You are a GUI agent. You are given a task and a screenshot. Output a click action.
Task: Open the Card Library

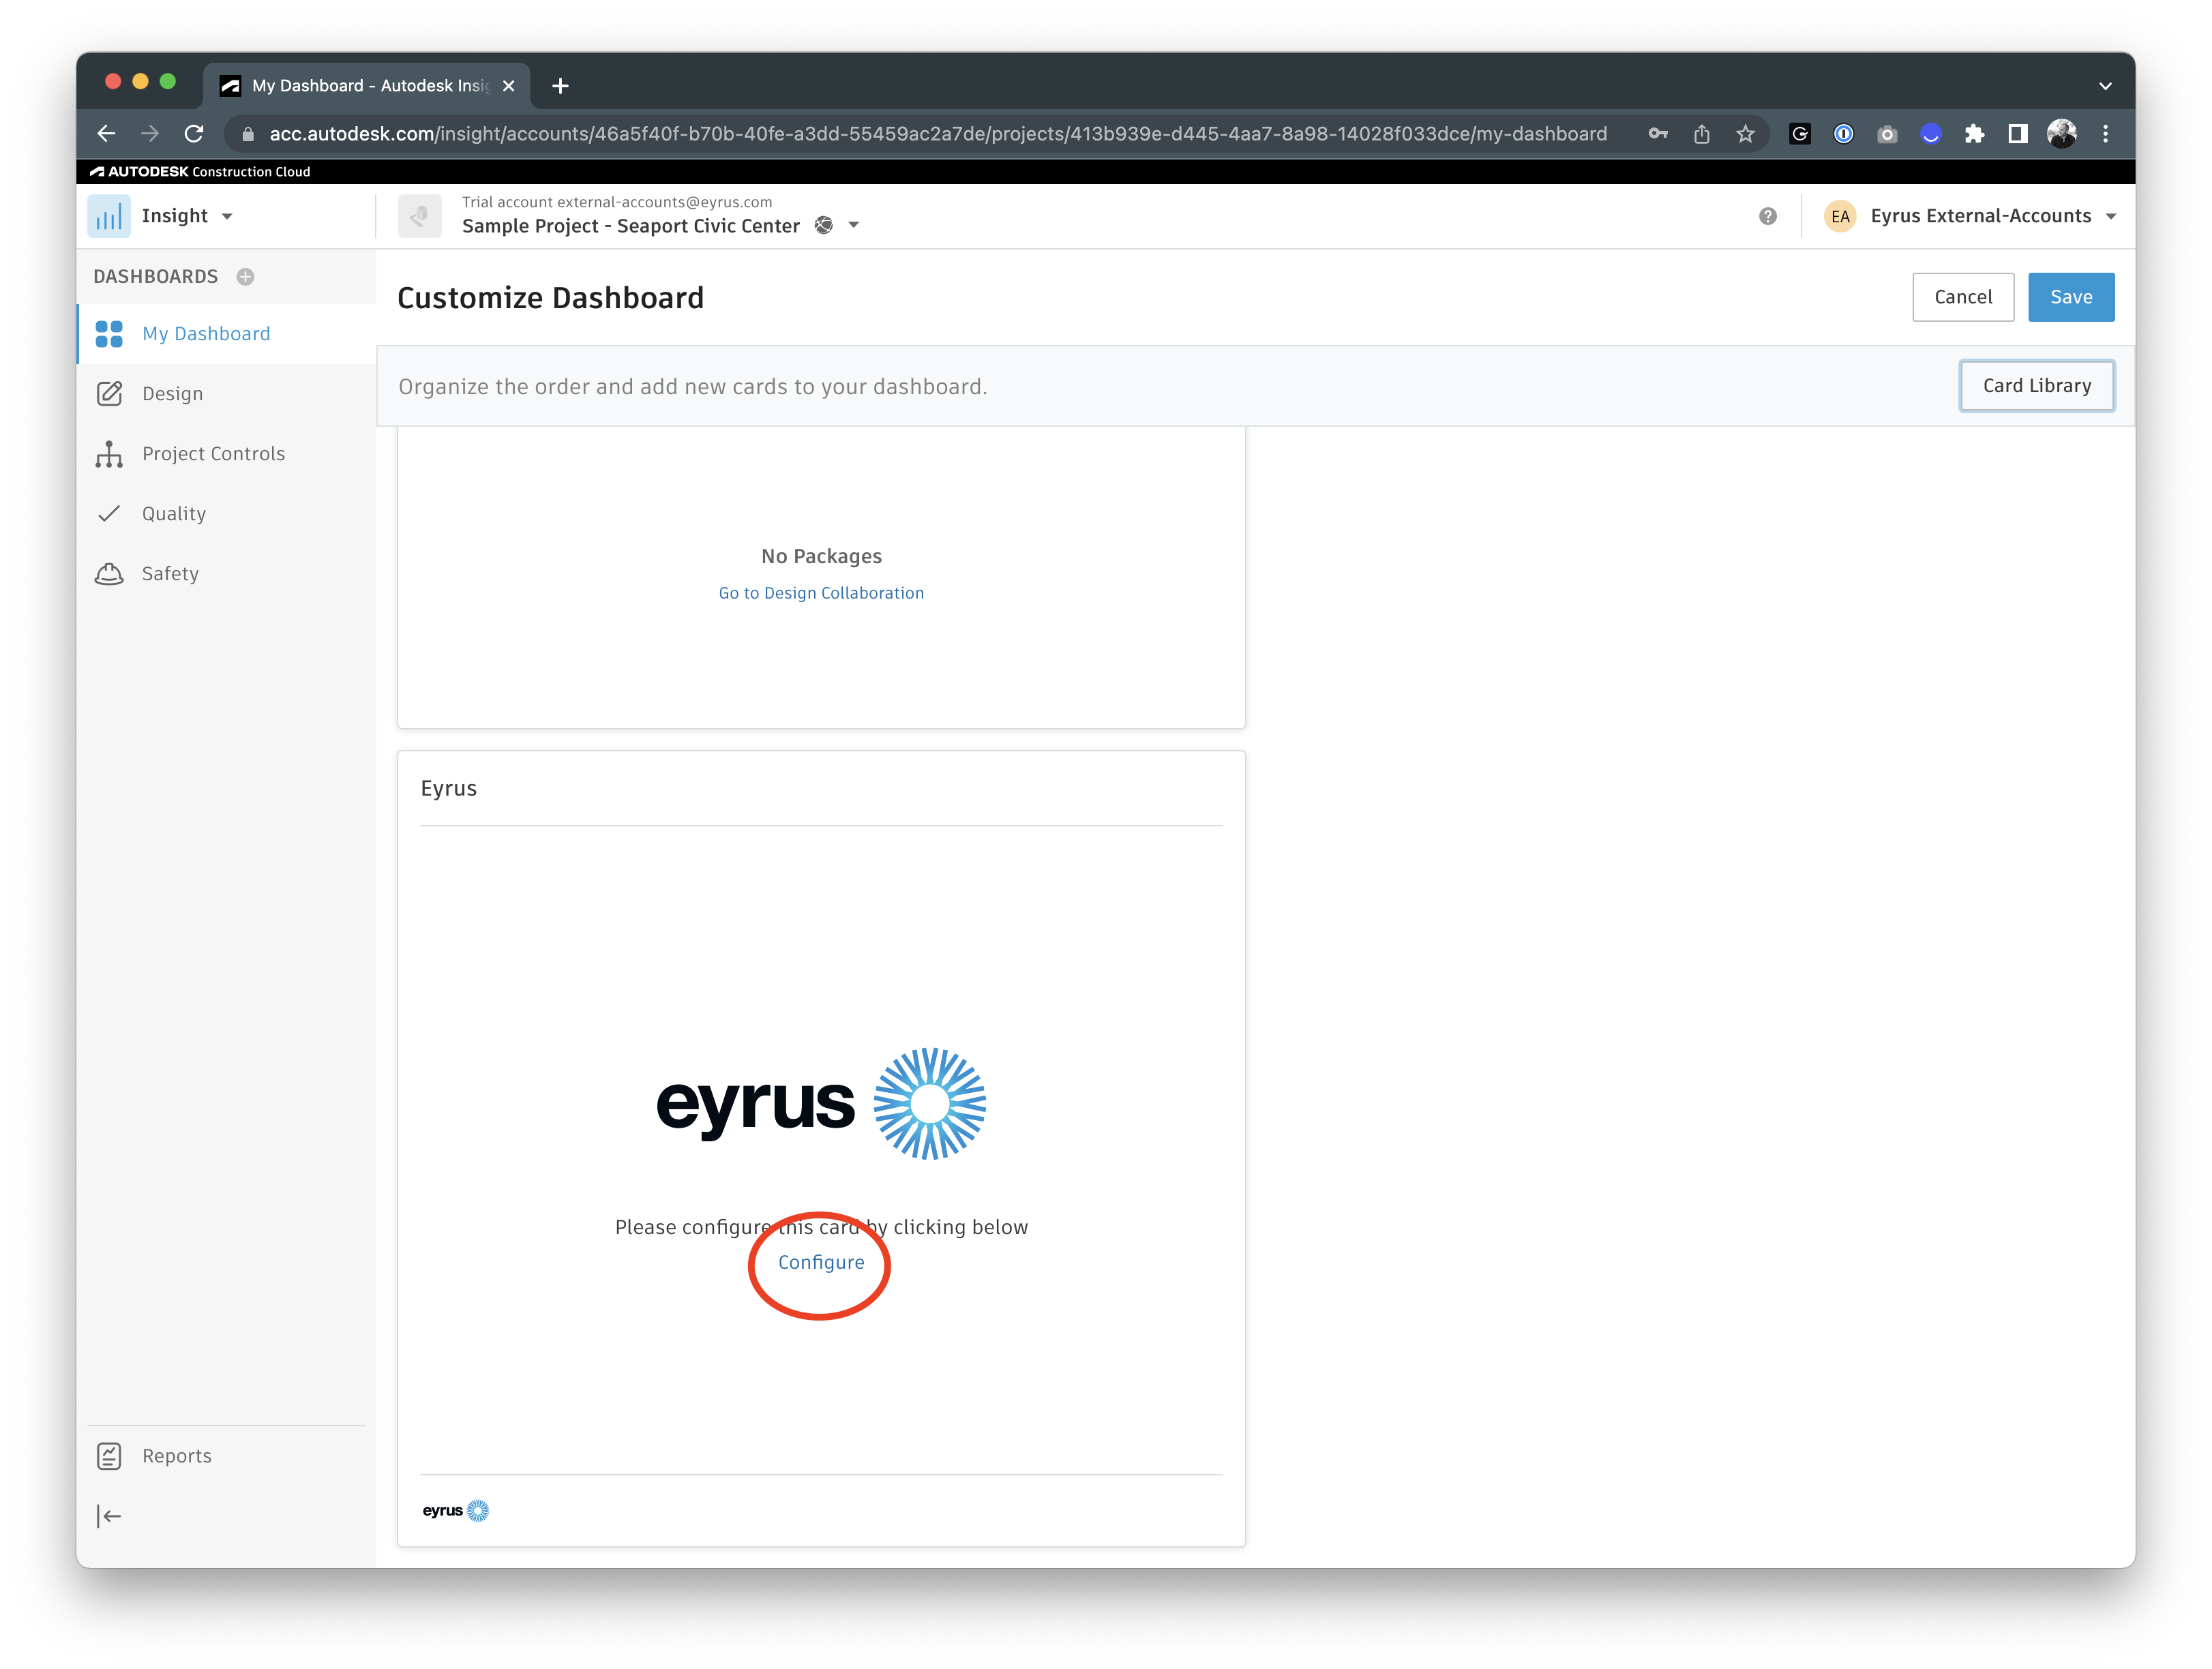coord(2036,386)
